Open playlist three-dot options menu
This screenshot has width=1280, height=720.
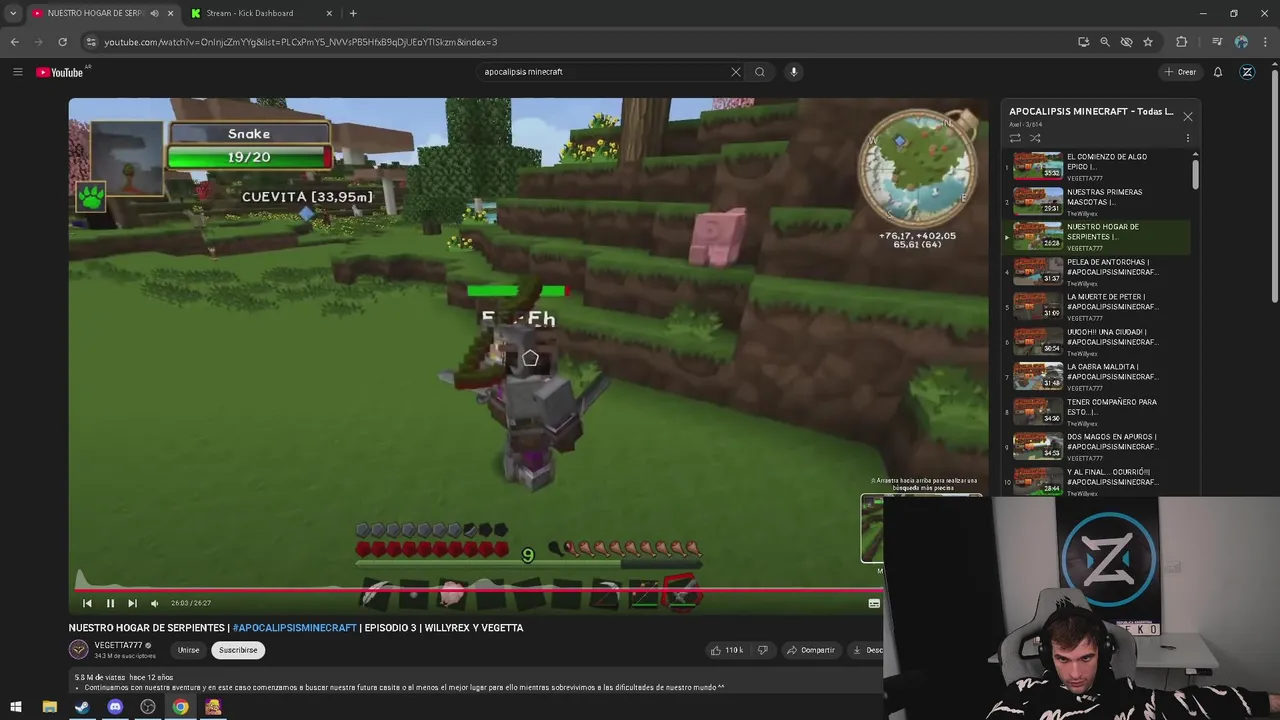1188,138
